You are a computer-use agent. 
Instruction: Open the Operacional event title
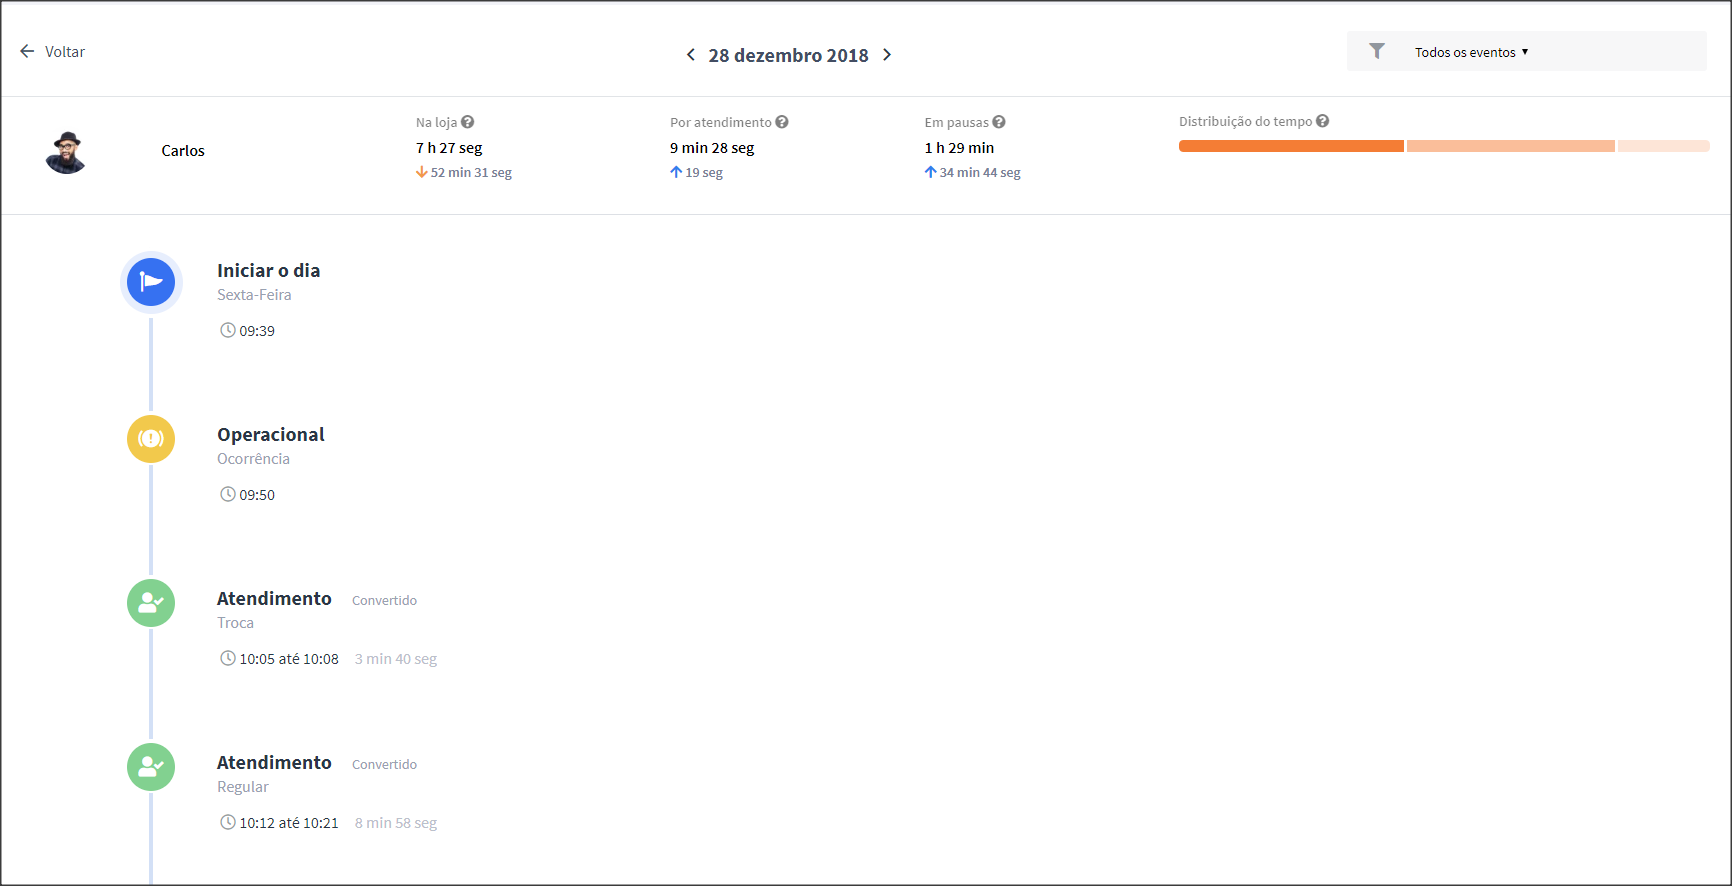click(x=271, y=435)
